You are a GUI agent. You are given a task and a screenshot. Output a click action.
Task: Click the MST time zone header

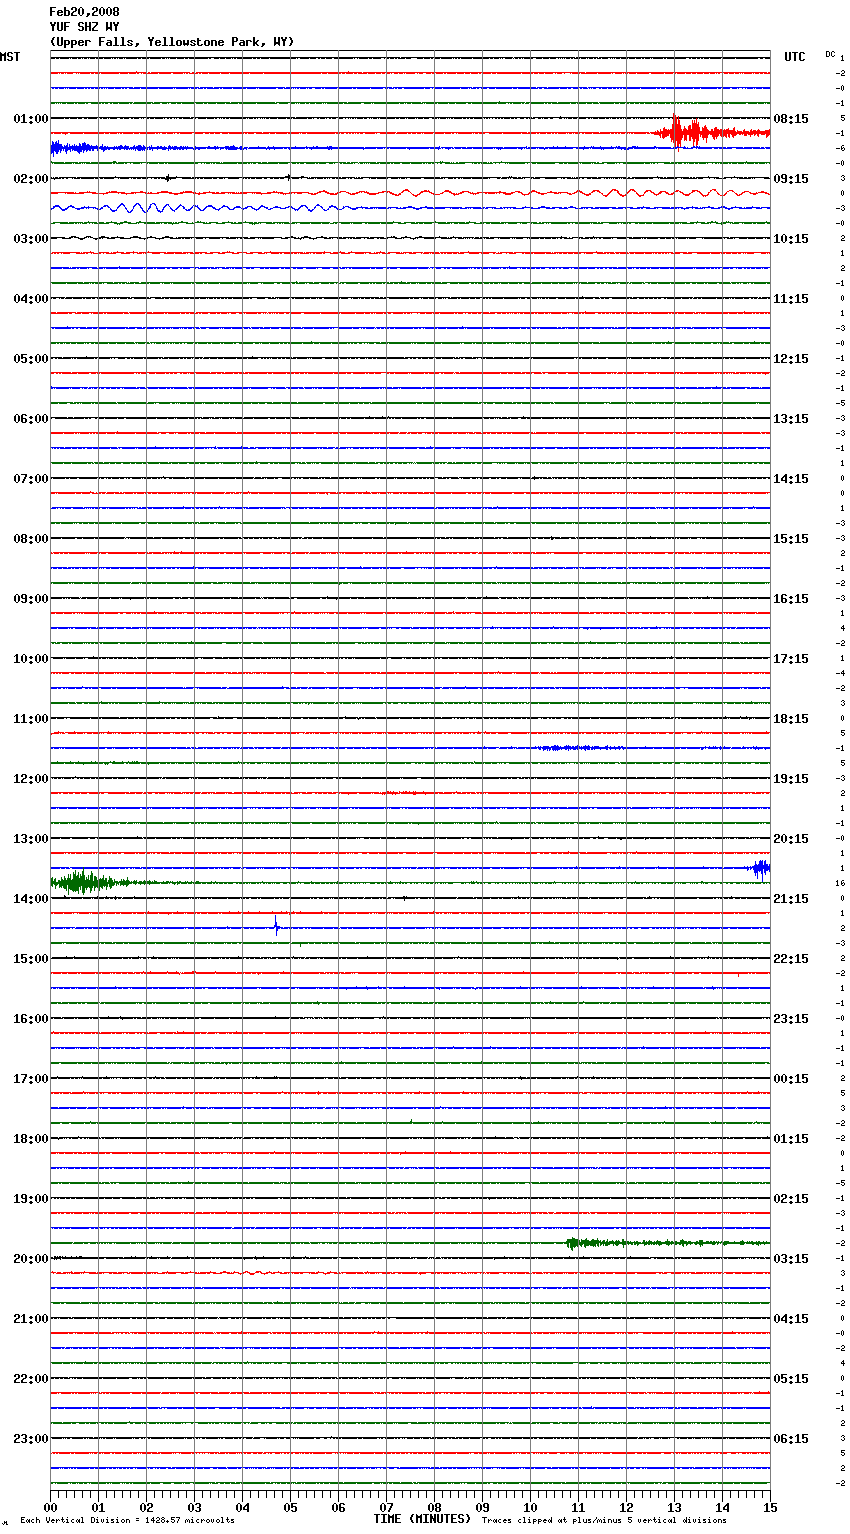coord(10,57)
